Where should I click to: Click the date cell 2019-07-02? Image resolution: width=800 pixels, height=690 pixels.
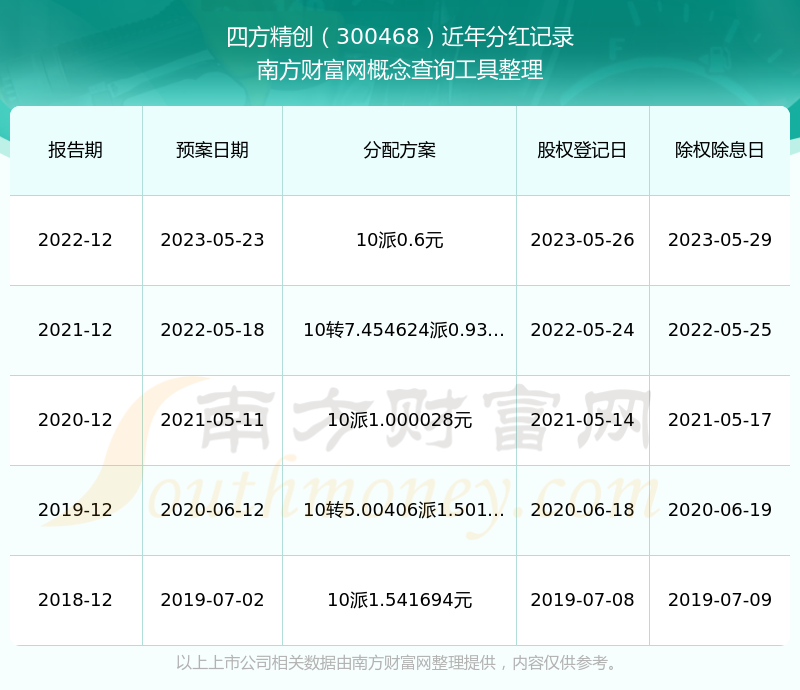tap(212, 600)
